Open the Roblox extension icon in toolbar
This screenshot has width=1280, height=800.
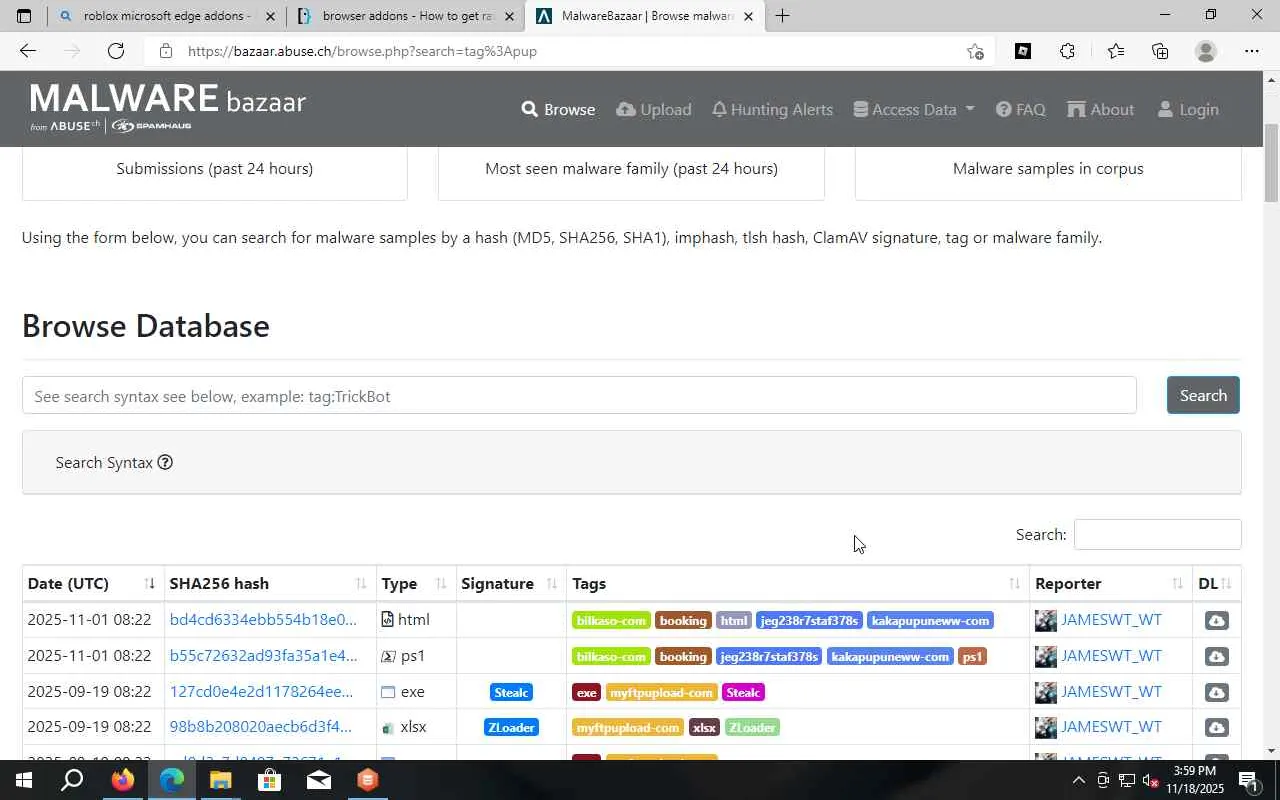point(1023,51)
